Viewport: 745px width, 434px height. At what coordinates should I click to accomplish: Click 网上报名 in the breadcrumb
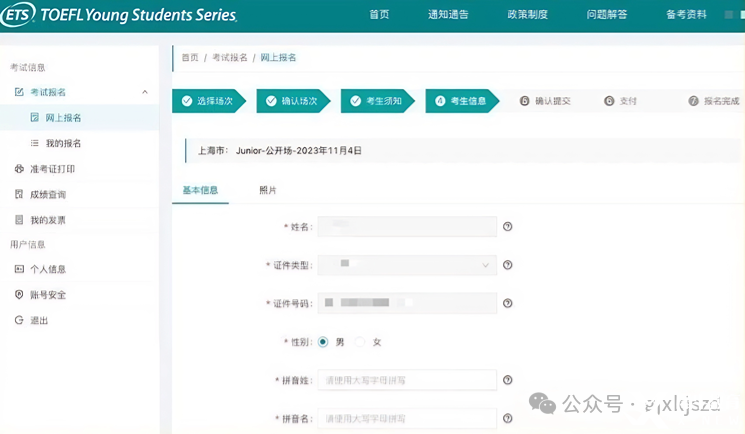pyautogui.click(x=278, y=58)
